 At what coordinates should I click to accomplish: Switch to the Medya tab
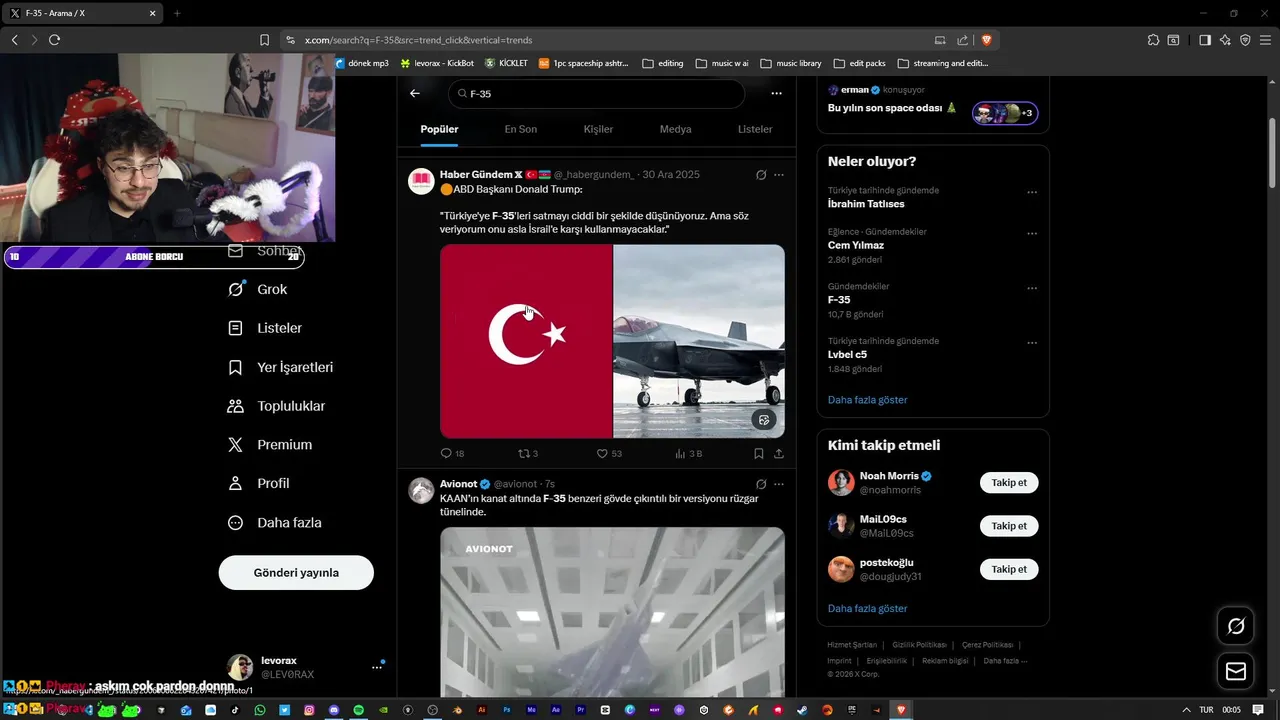point(676,129)
